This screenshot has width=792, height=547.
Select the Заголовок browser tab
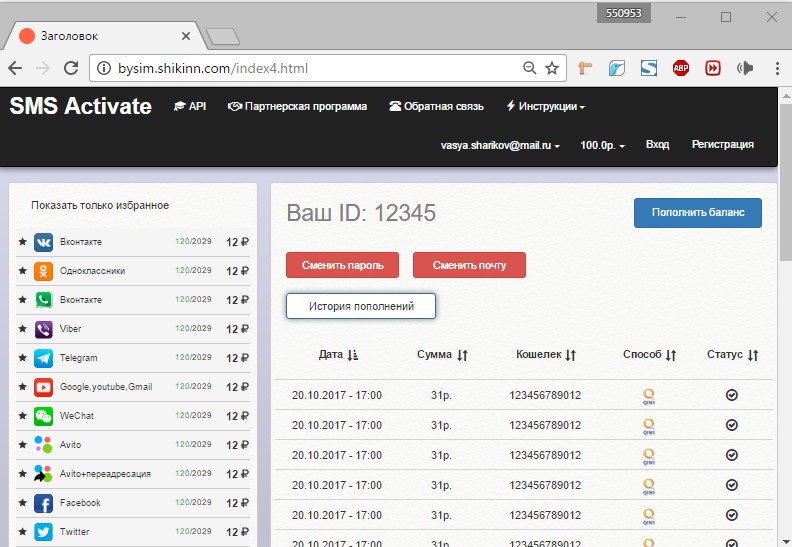(x=105, y=36)
